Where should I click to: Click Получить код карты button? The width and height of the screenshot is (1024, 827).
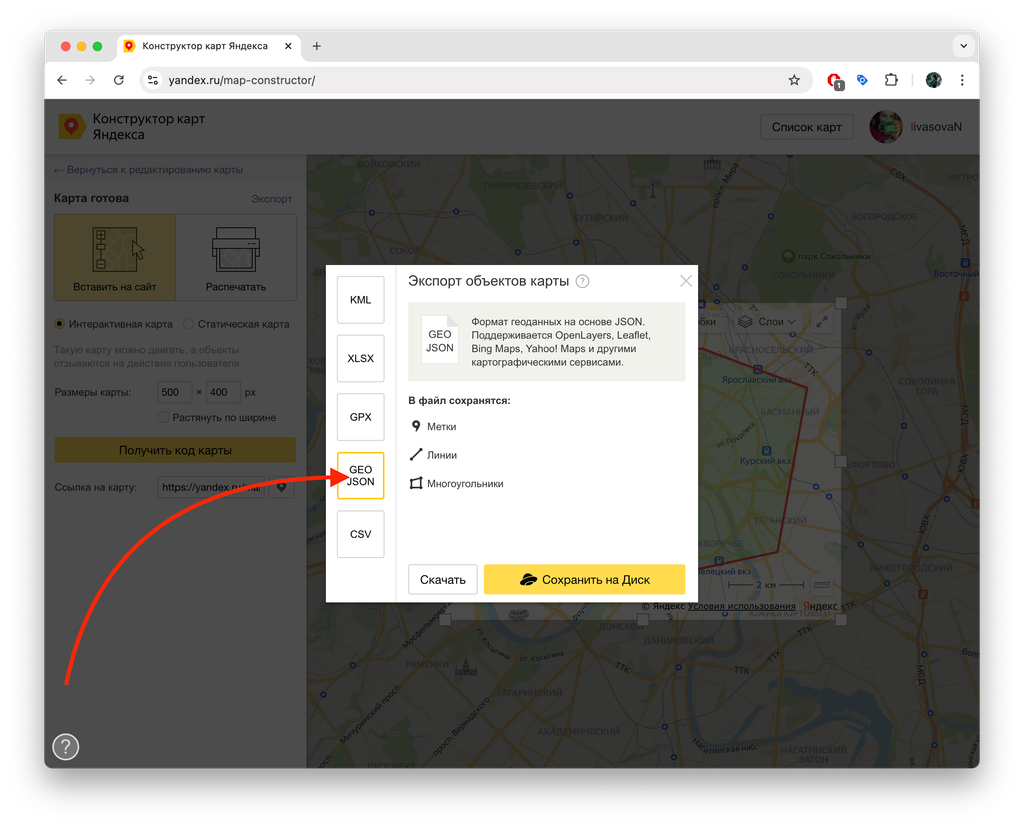[x=175, y=450]
